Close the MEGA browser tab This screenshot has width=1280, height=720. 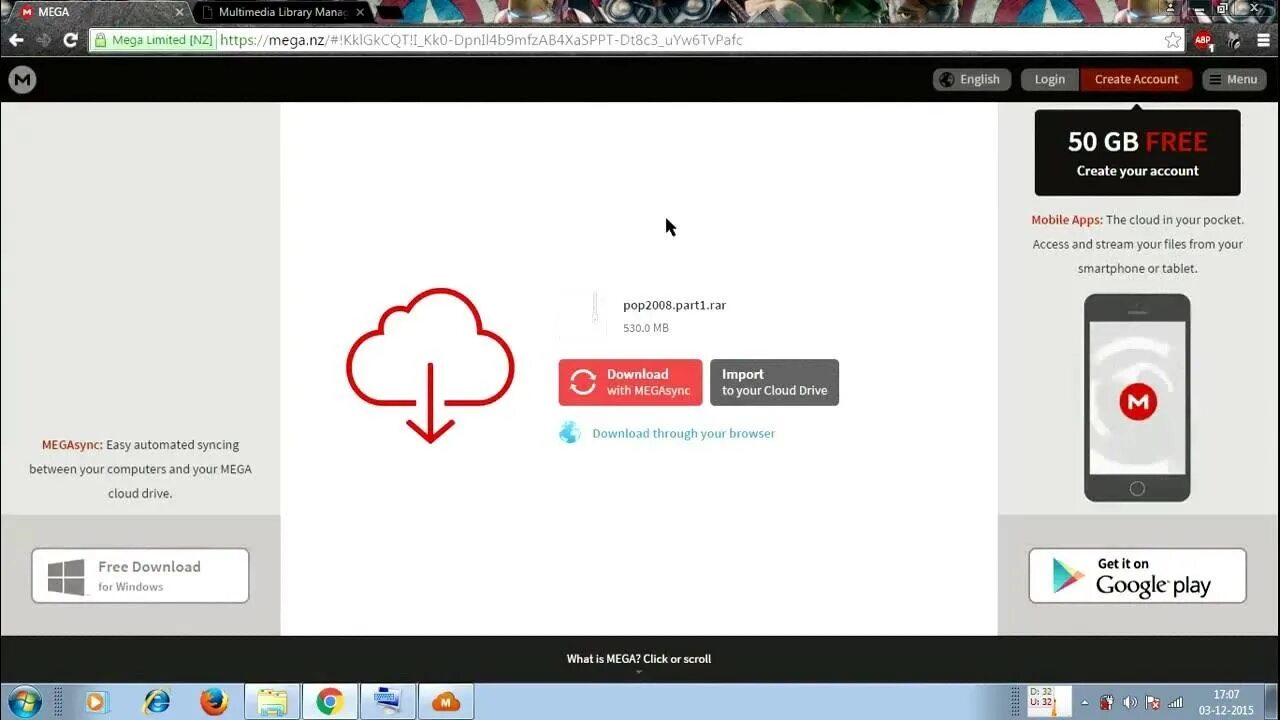tap(180, 12)
